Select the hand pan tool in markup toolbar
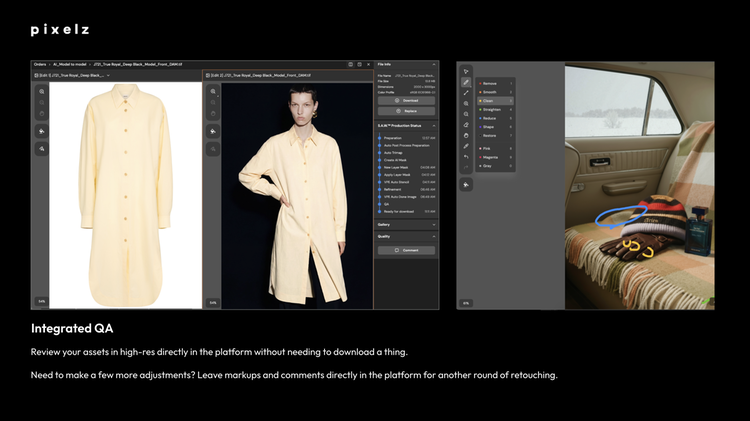The image size is (750, 421). (466, 135)
